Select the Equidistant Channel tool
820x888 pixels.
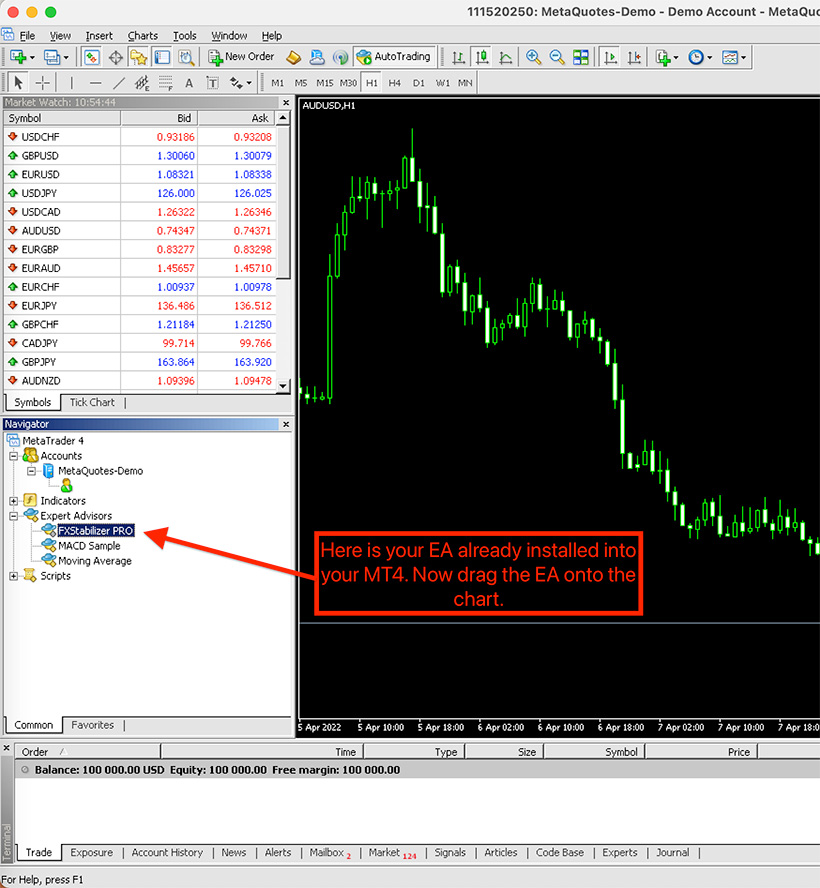click(x=142, y=83)
